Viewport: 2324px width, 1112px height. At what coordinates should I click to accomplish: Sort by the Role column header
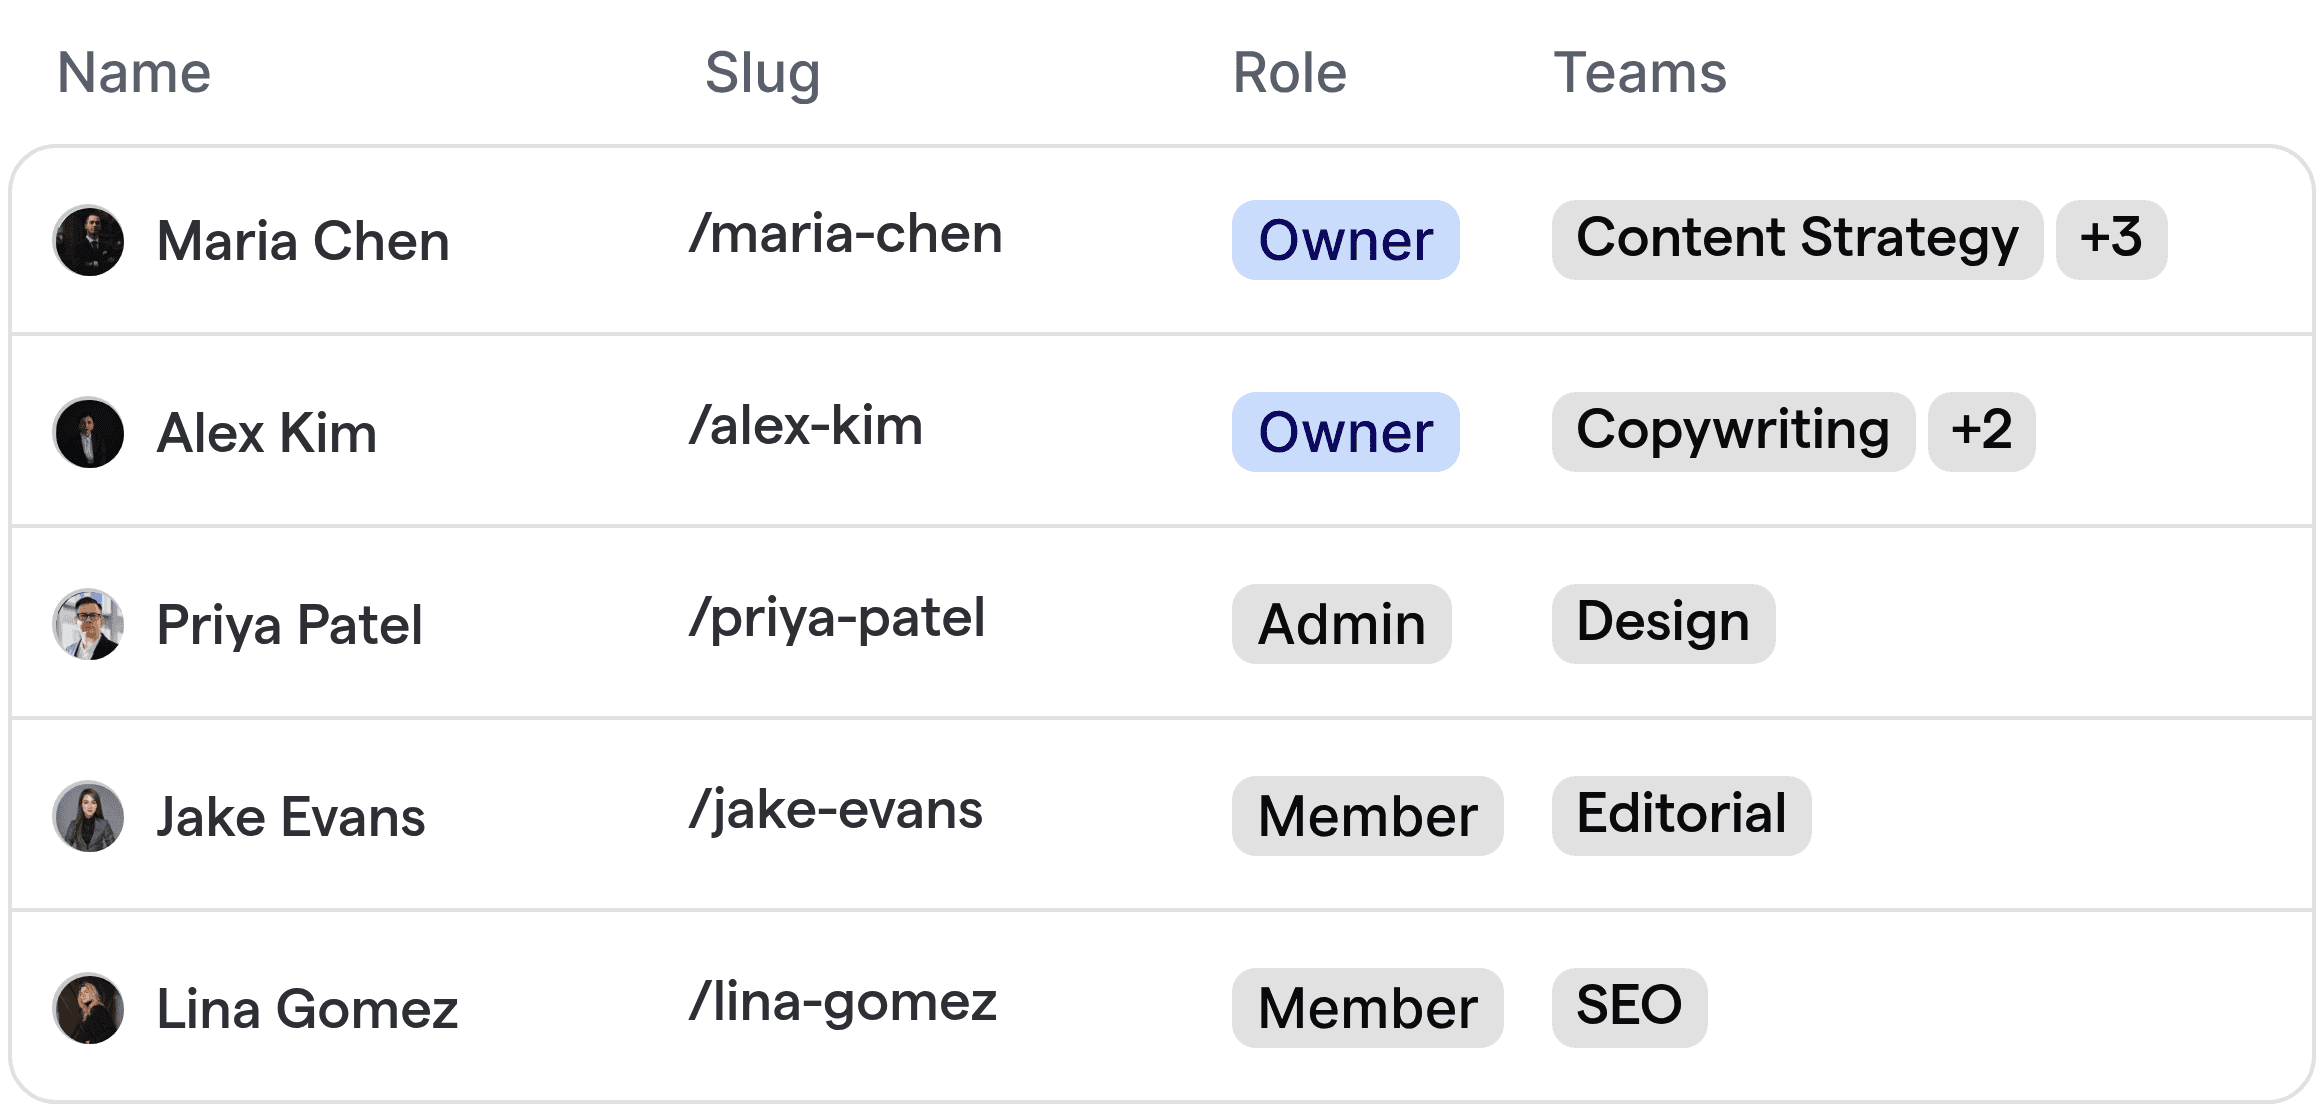(x=1288, y=72)
